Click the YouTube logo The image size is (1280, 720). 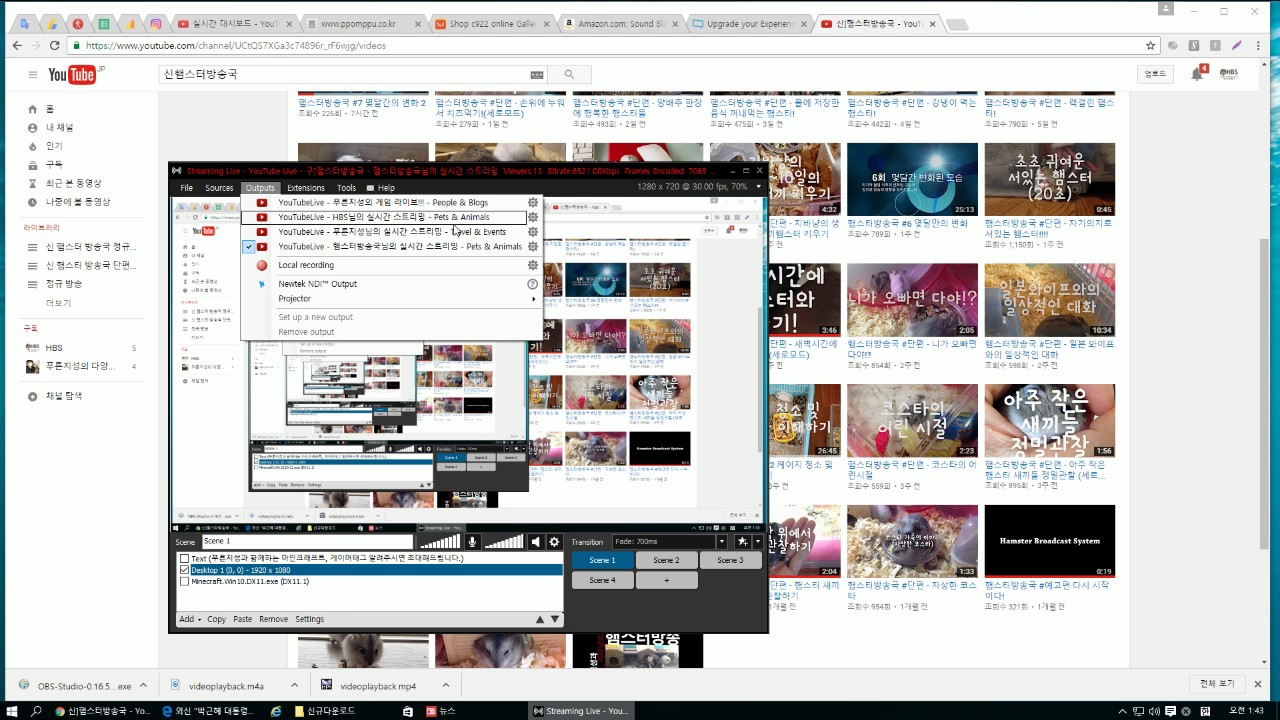coord(72,75)
